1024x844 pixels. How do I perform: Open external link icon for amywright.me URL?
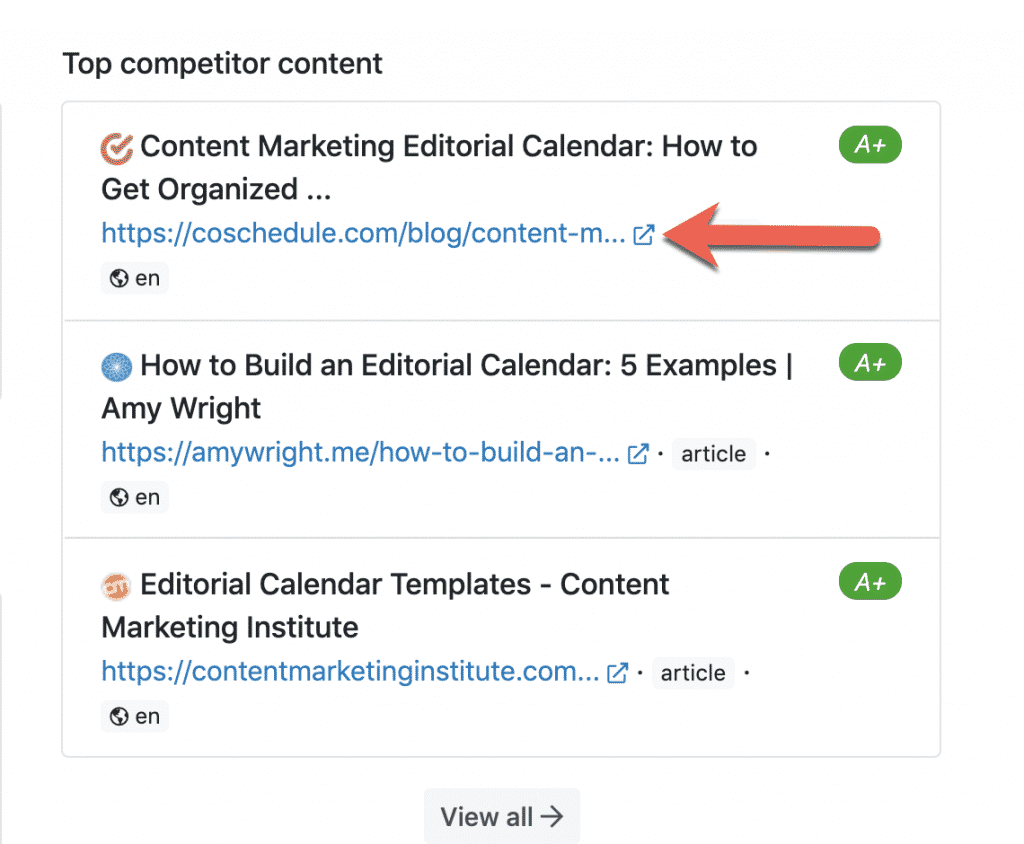pyautogui.click(x=637, y=454)
